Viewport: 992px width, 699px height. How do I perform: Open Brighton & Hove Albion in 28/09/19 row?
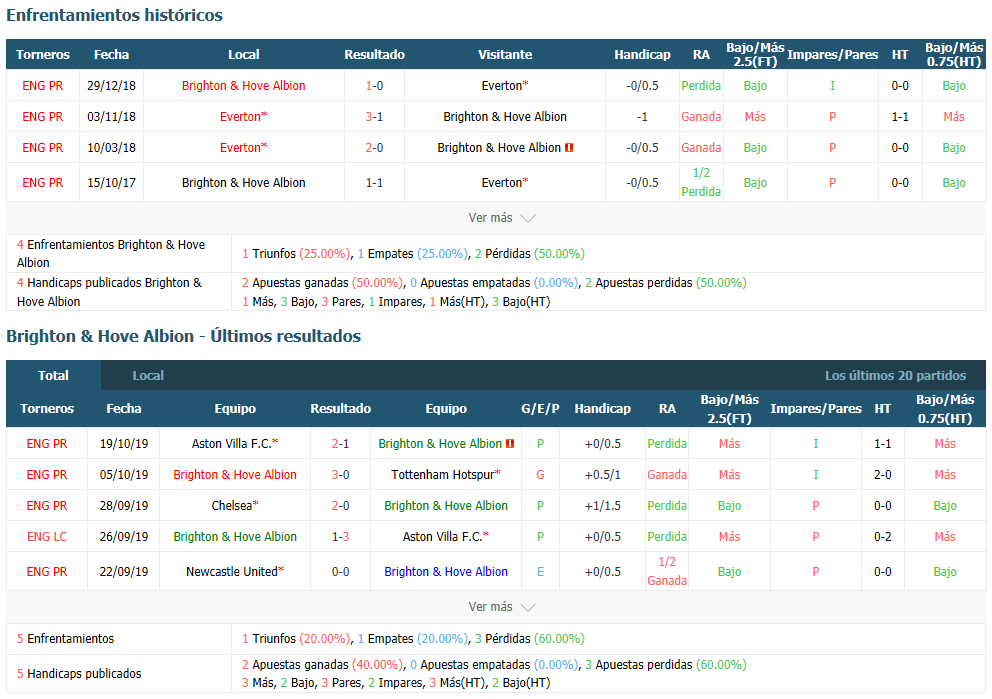coord(446,505)
